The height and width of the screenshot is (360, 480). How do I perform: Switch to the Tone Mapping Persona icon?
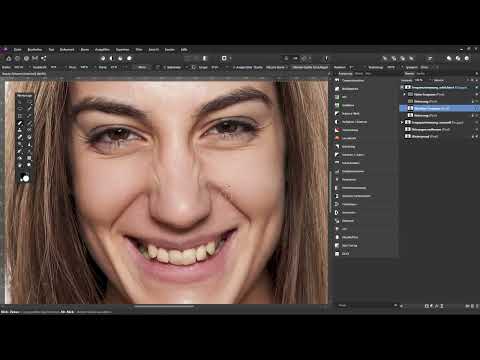35,58
